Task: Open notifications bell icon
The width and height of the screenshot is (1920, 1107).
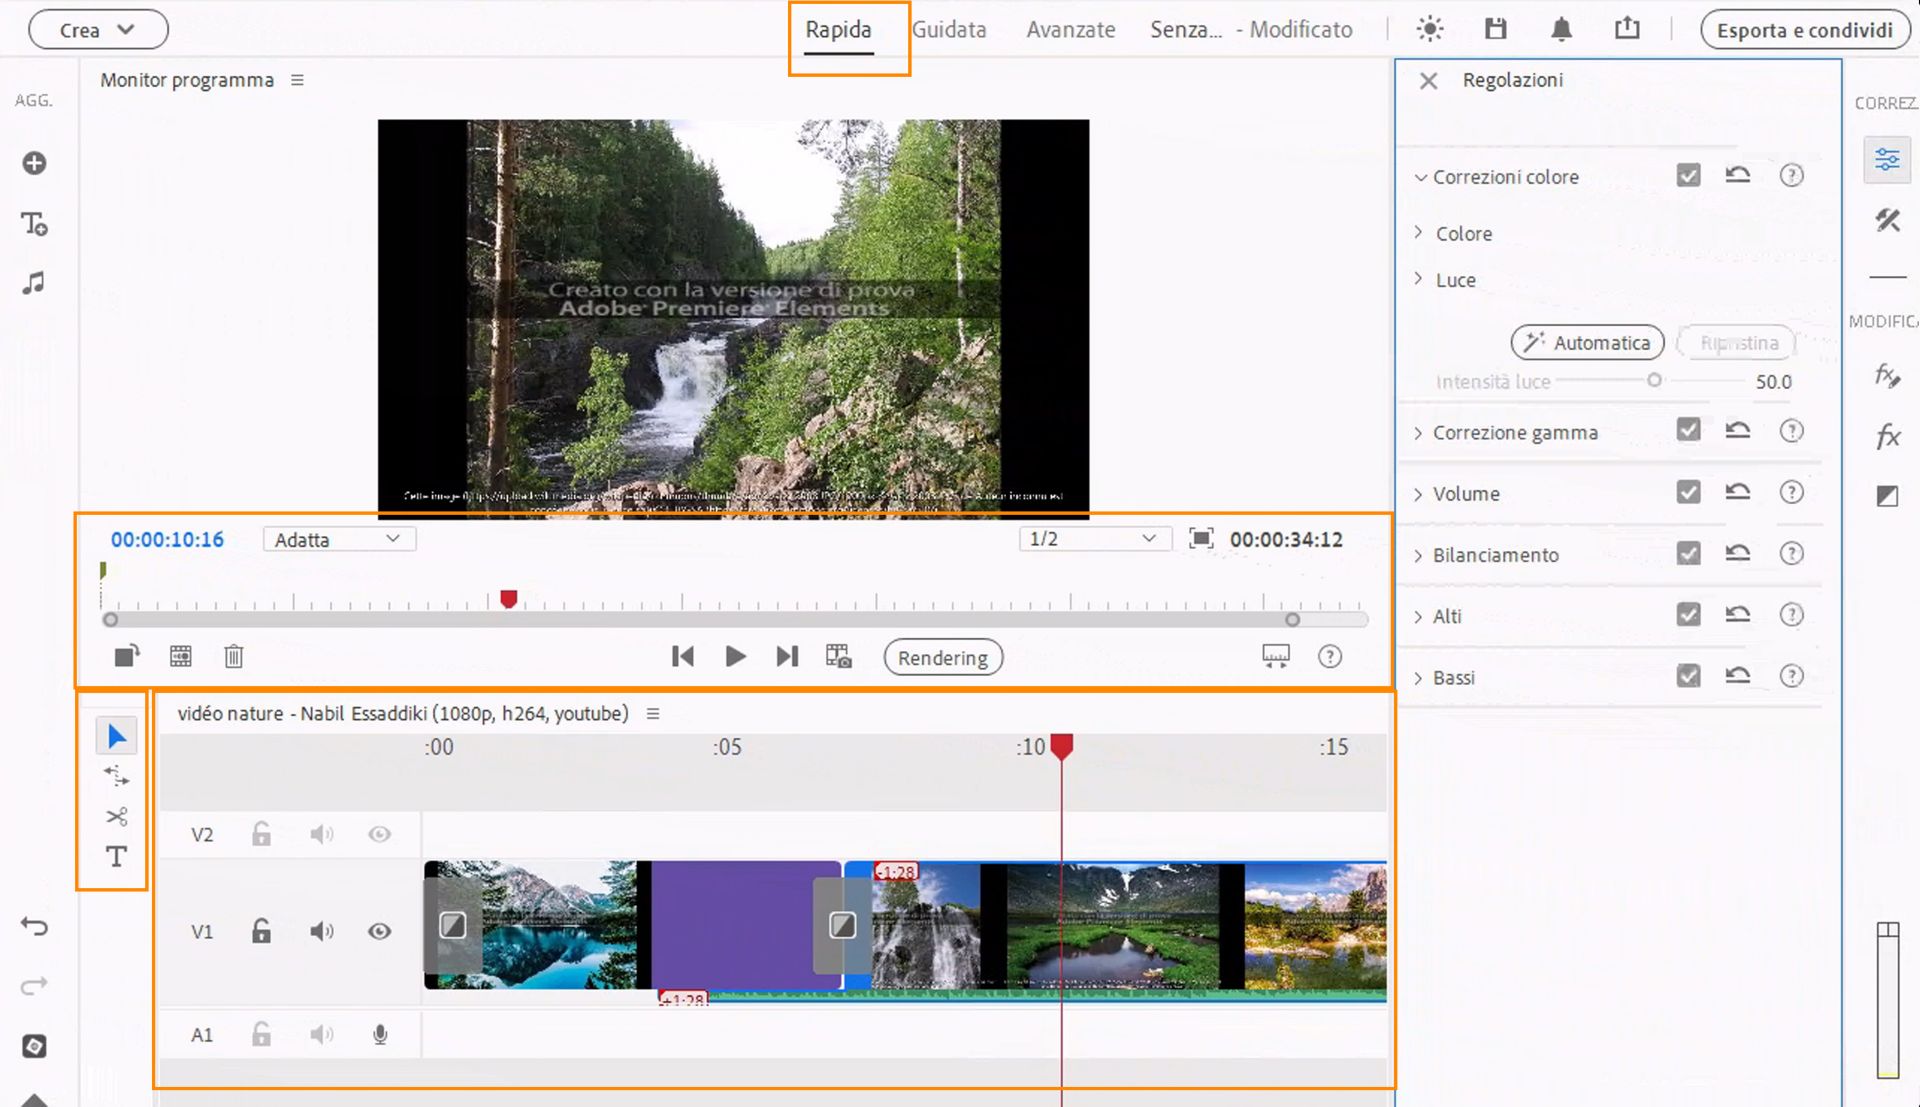Action: pyautogui.click(x=1561, y=29)
